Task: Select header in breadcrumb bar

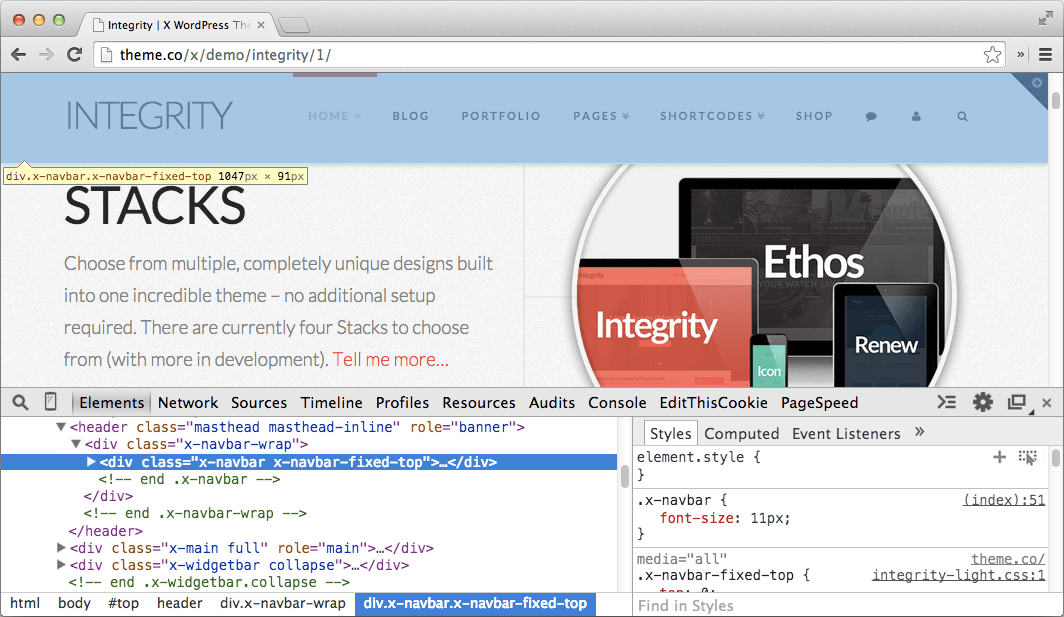Action: [179, 603]
